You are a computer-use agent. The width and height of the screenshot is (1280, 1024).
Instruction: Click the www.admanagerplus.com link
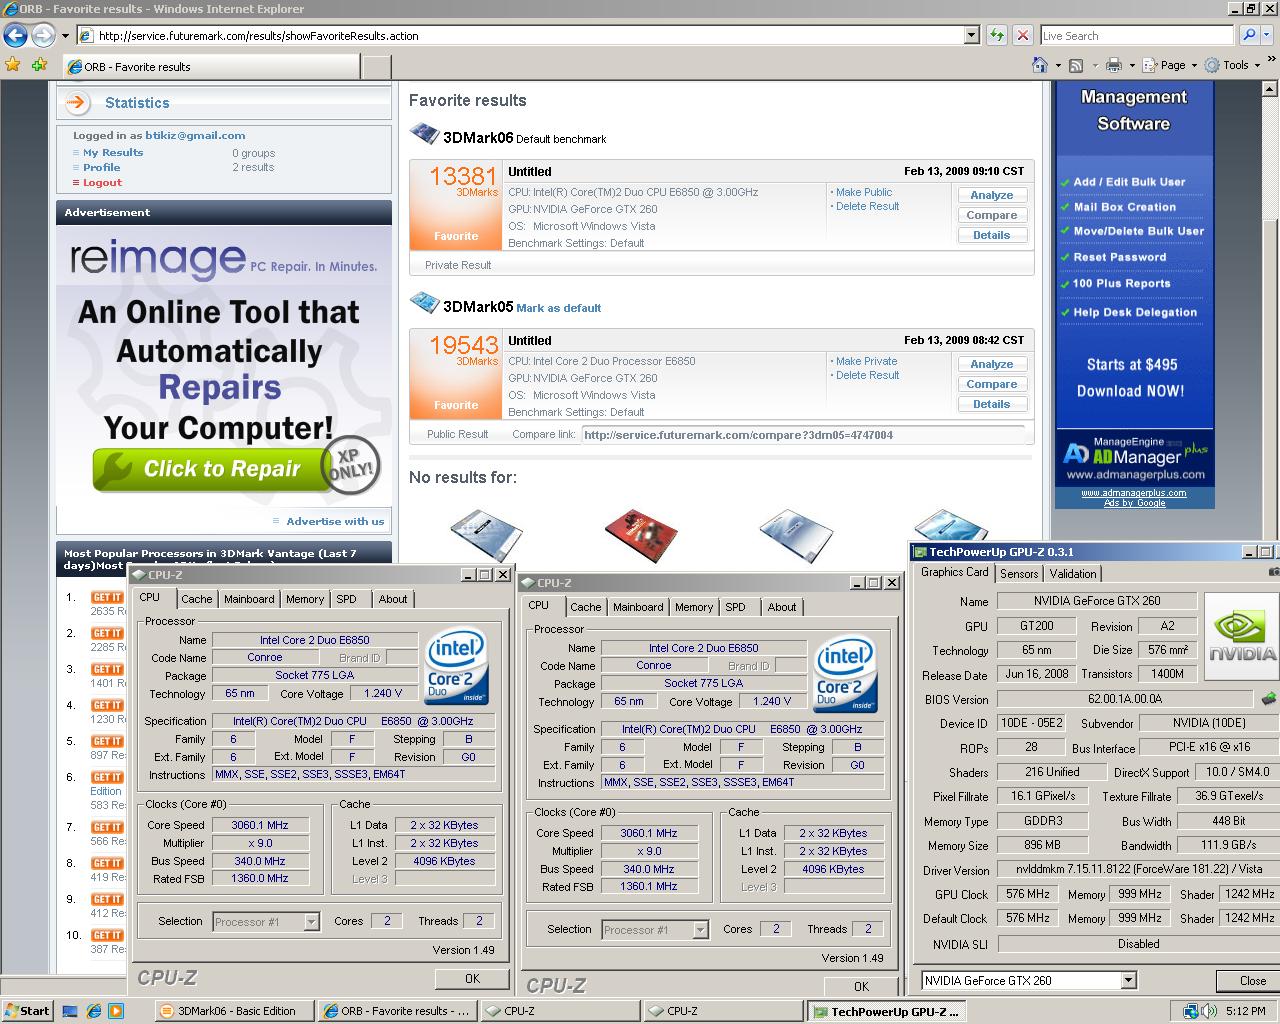(x=1133, y=493)
